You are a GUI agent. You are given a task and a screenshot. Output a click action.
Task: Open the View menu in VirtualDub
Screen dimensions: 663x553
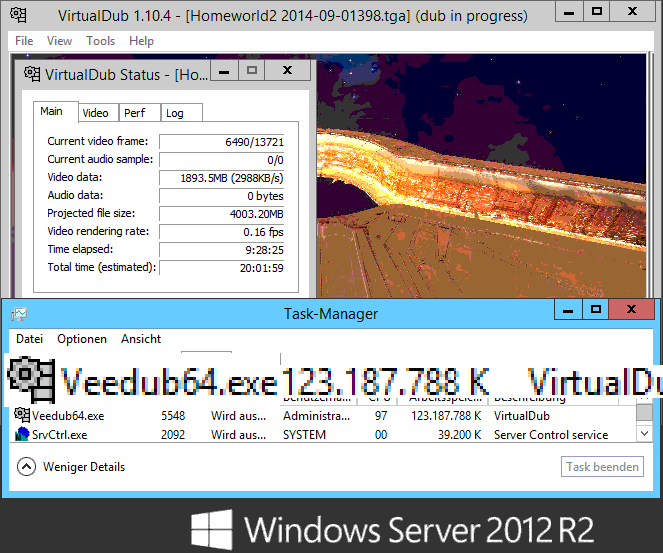point(60,41)
